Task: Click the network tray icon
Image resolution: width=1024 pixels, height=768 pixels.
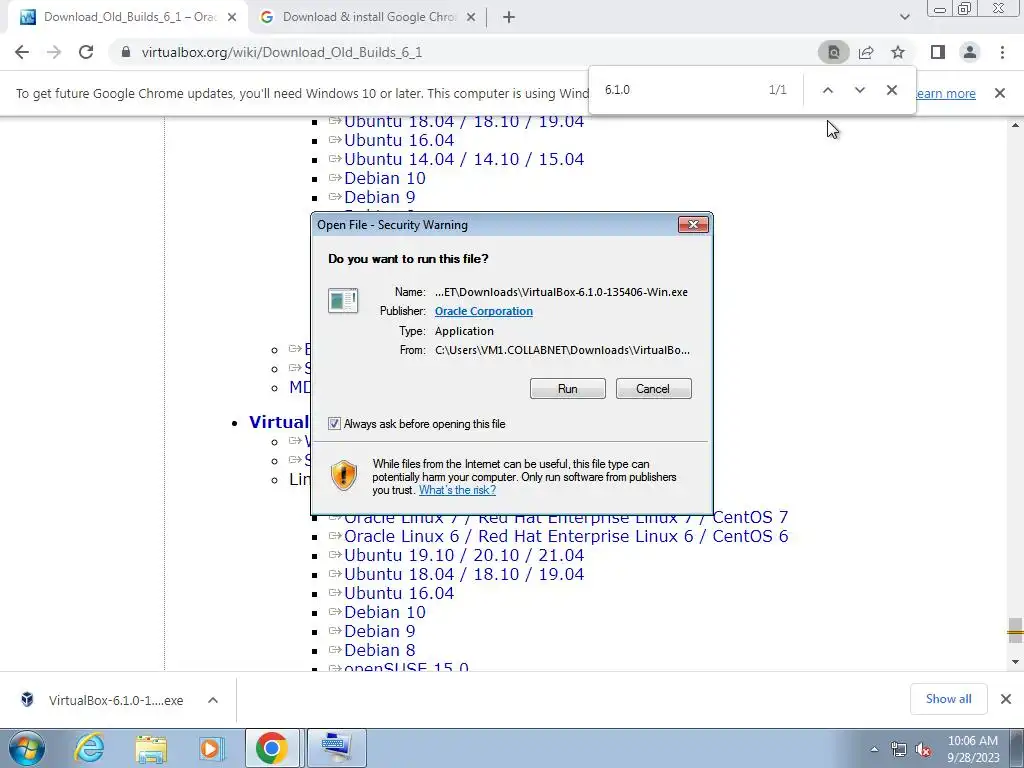Action: pos(899,749)
